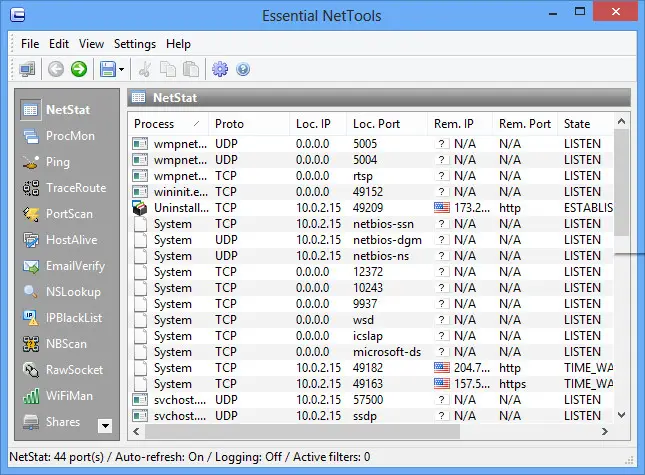Image resolution: width=645 pixels, height=475 pixels.
Task: Click the horizontal scrollbar right arrow
Action: pyautogui.click(x=605, y=431)
